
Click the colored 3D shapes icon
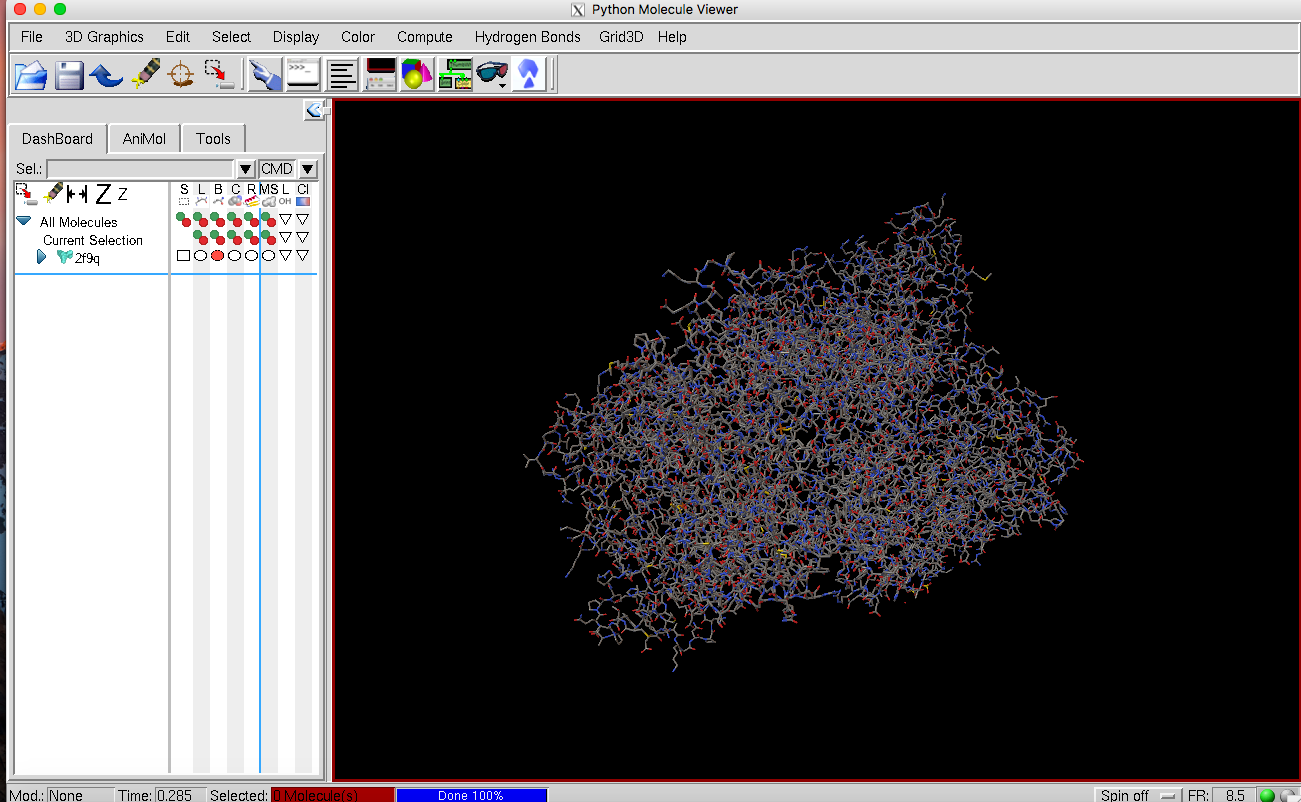pyautogui.click(x=417, y=75)
